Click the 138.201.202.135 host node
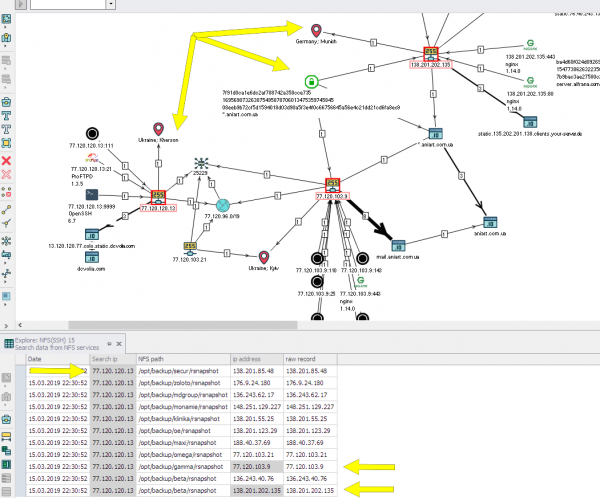The height and width of the screenshot is (498, 600). pyautogui.click(x=431, y=54)
